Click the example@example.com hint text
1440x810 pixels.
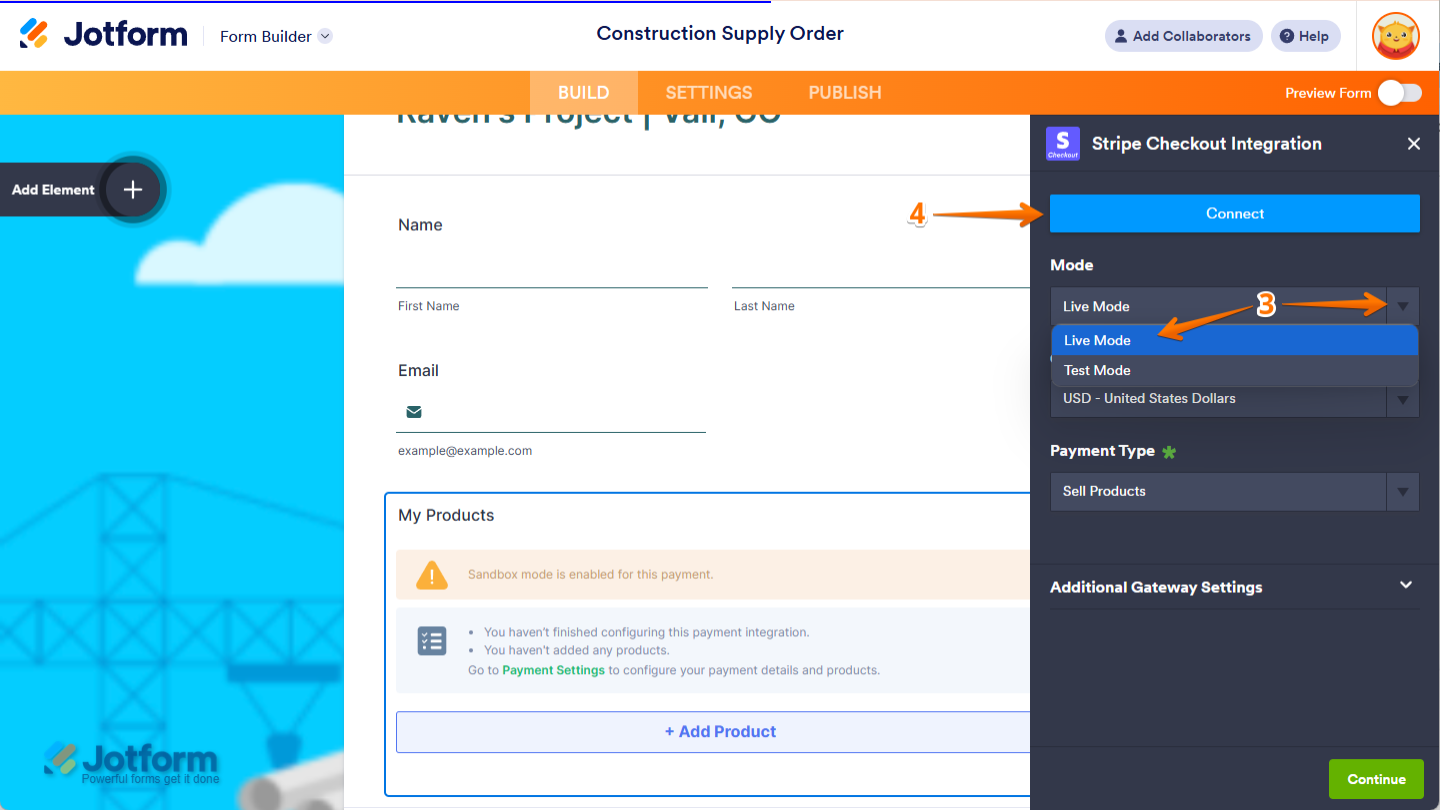[465, 451]
